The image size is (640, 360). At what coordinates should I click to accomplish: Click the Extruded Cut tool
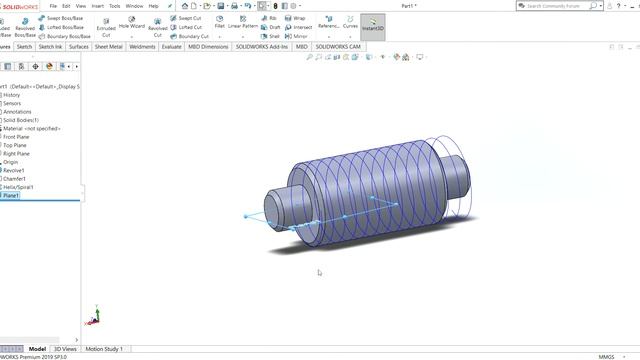(106, 28)
